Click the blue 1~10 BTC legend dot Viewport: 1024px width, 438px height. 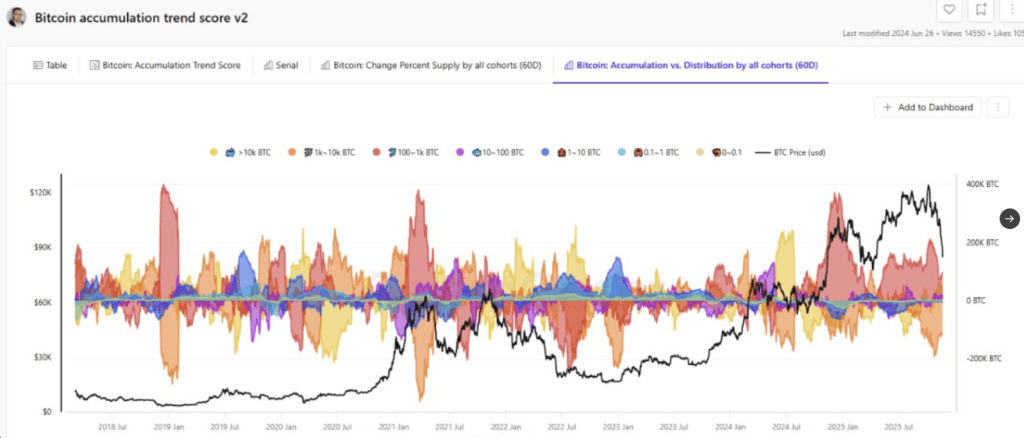tap(546, 152)
